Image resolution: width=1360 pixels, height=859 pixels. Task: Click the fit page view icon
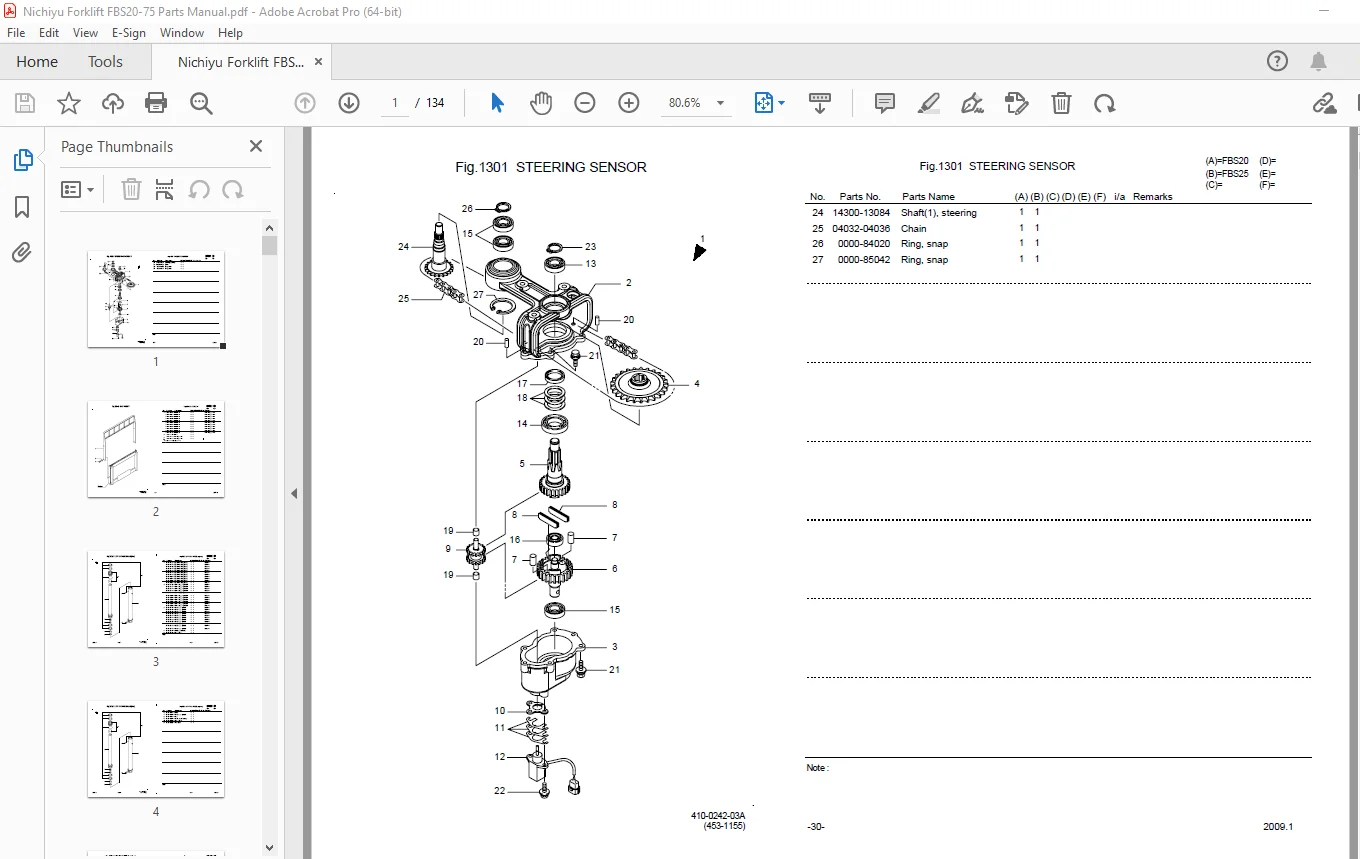point(764,103)
